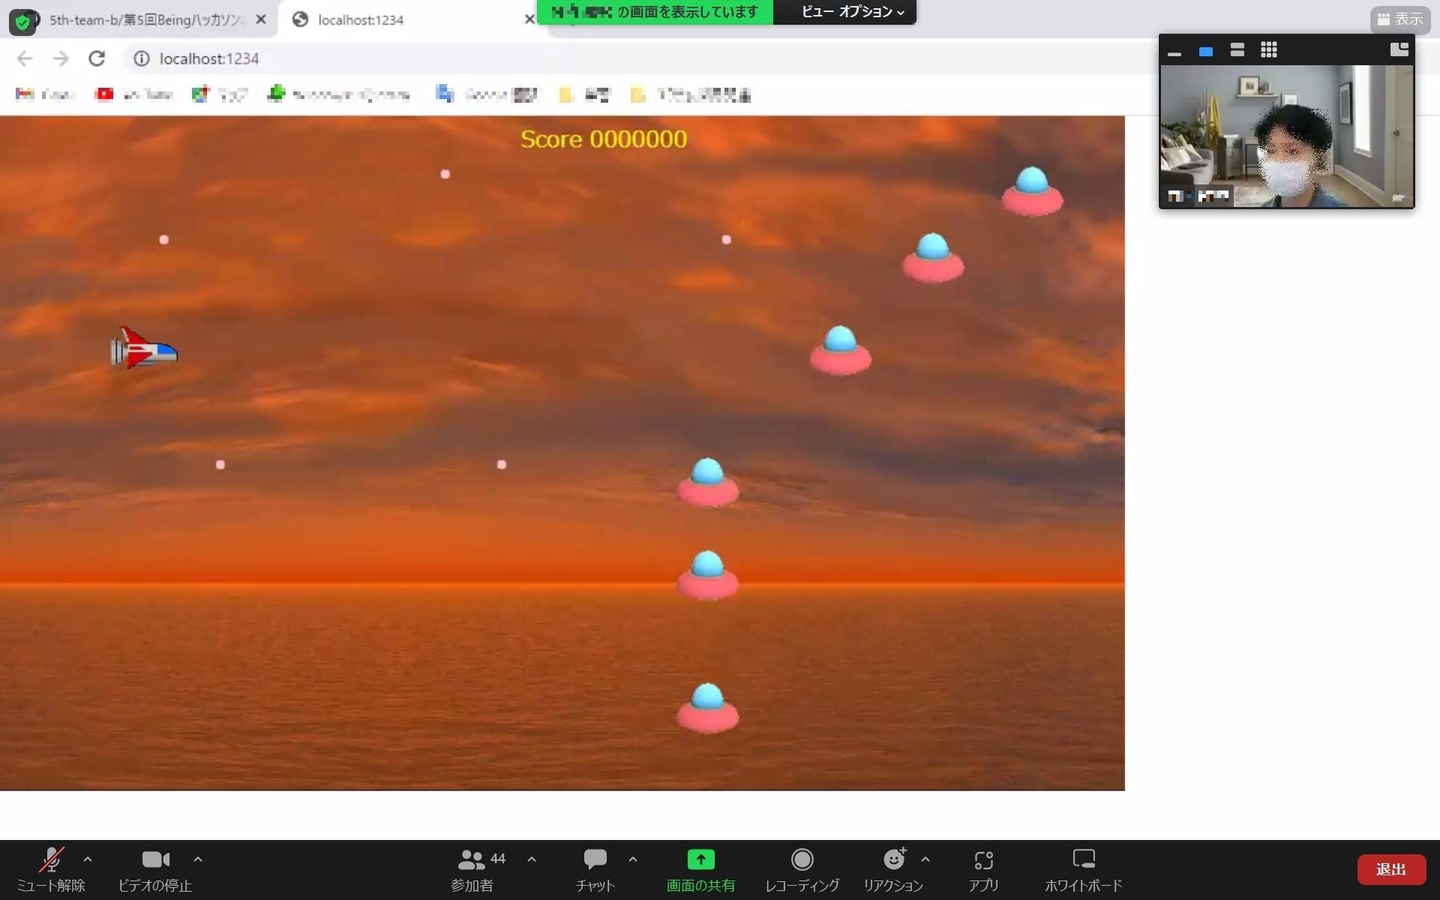Switch video panel to grid view
This screenshot has height=900, width=1440.
1269,50
